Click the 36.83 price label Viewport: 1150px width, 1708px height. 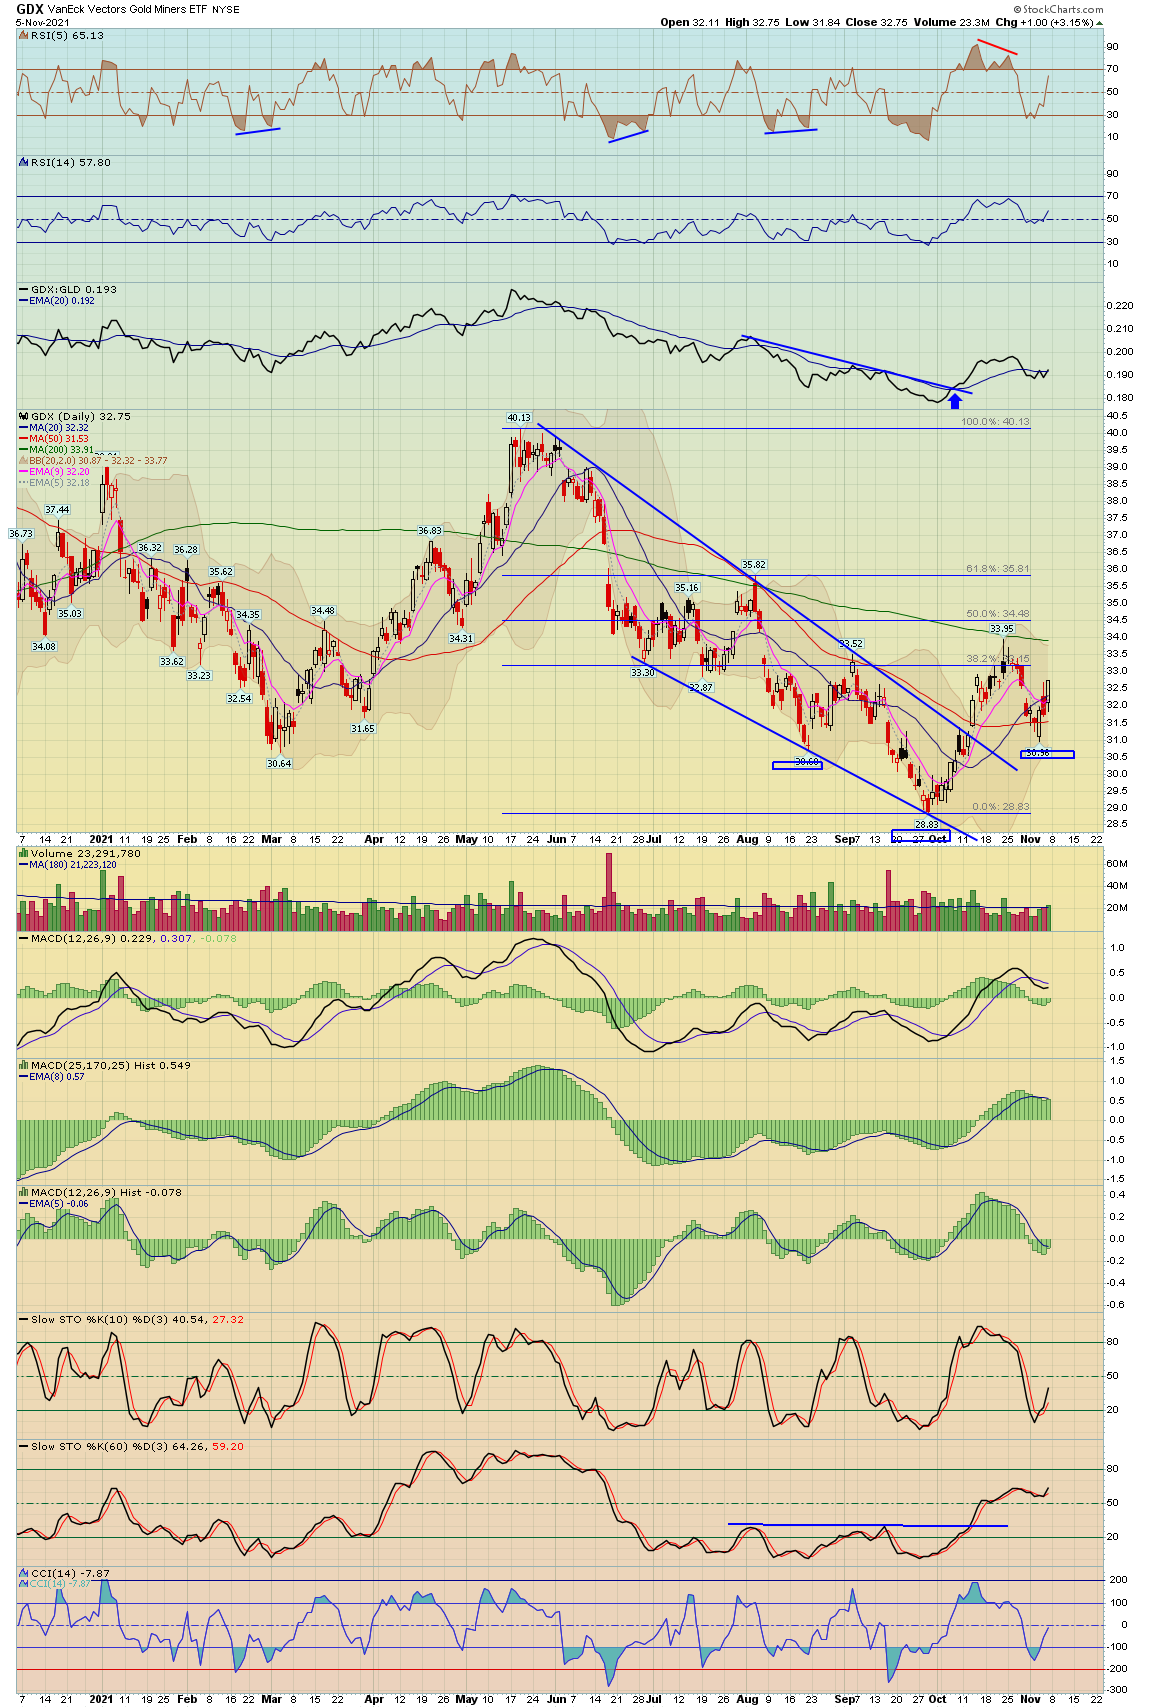pyautogui.click(x=430, y=531)
